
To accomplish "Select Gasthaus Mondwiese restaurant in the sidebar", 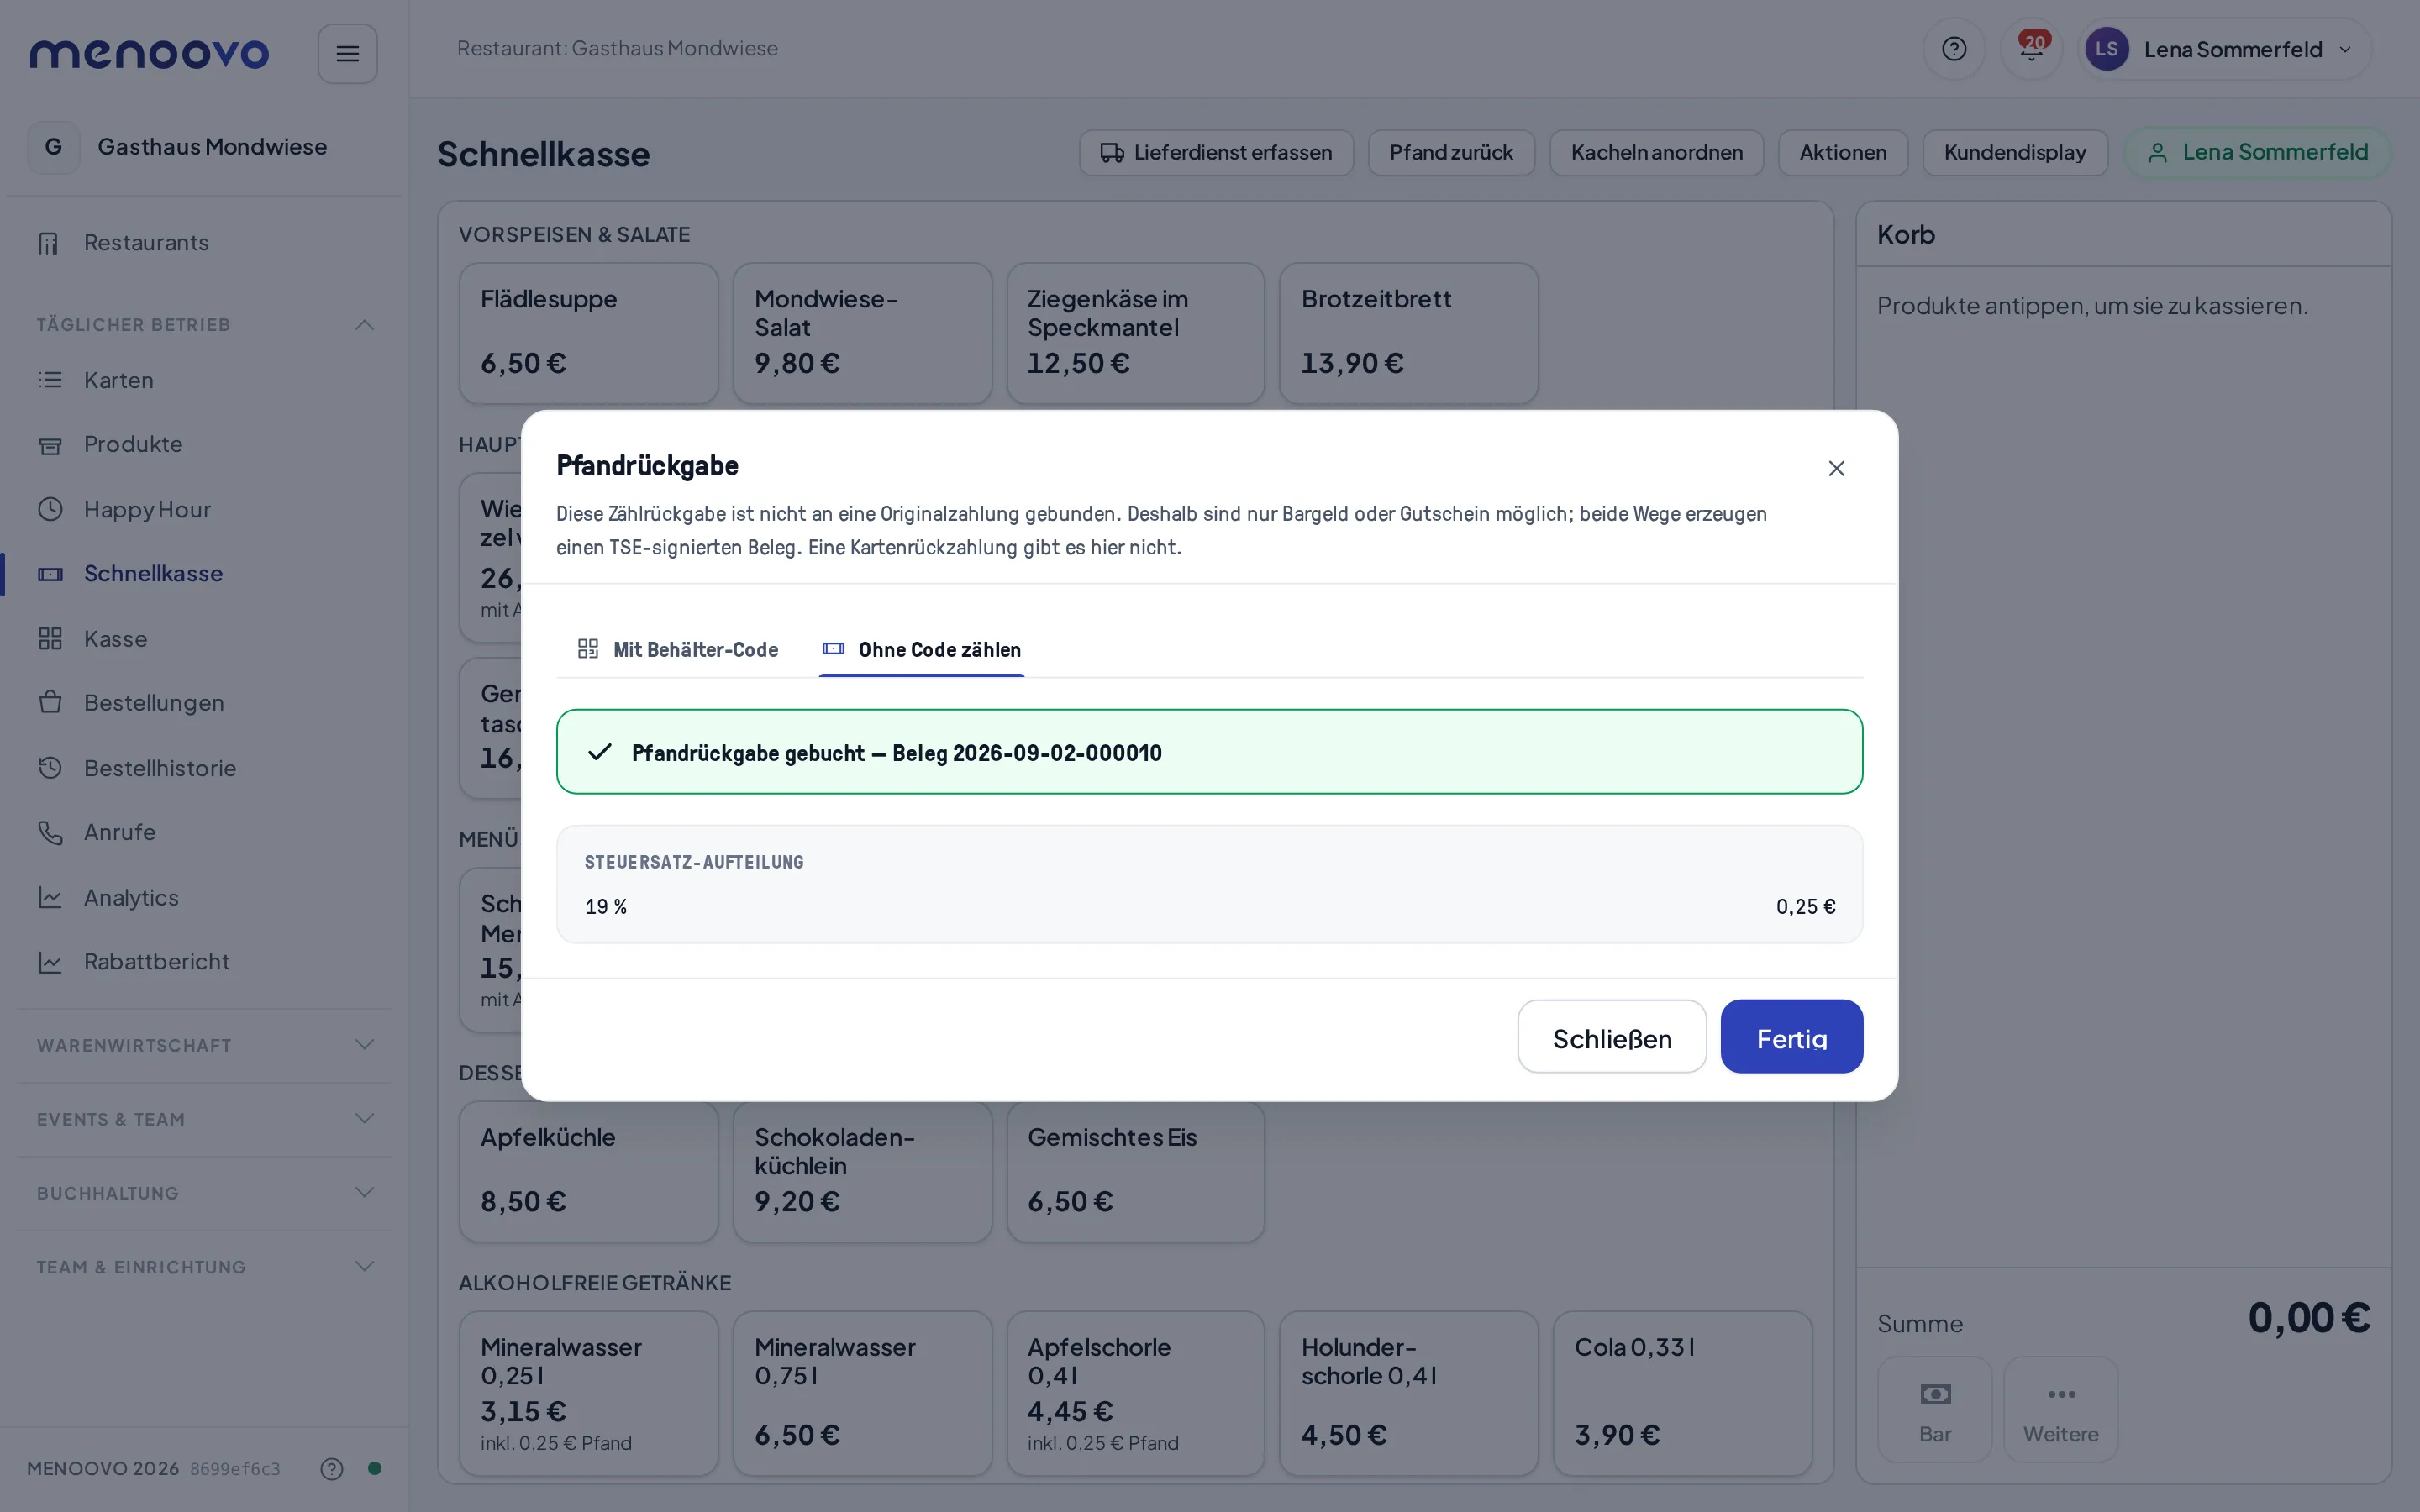I will click(204, 147).
